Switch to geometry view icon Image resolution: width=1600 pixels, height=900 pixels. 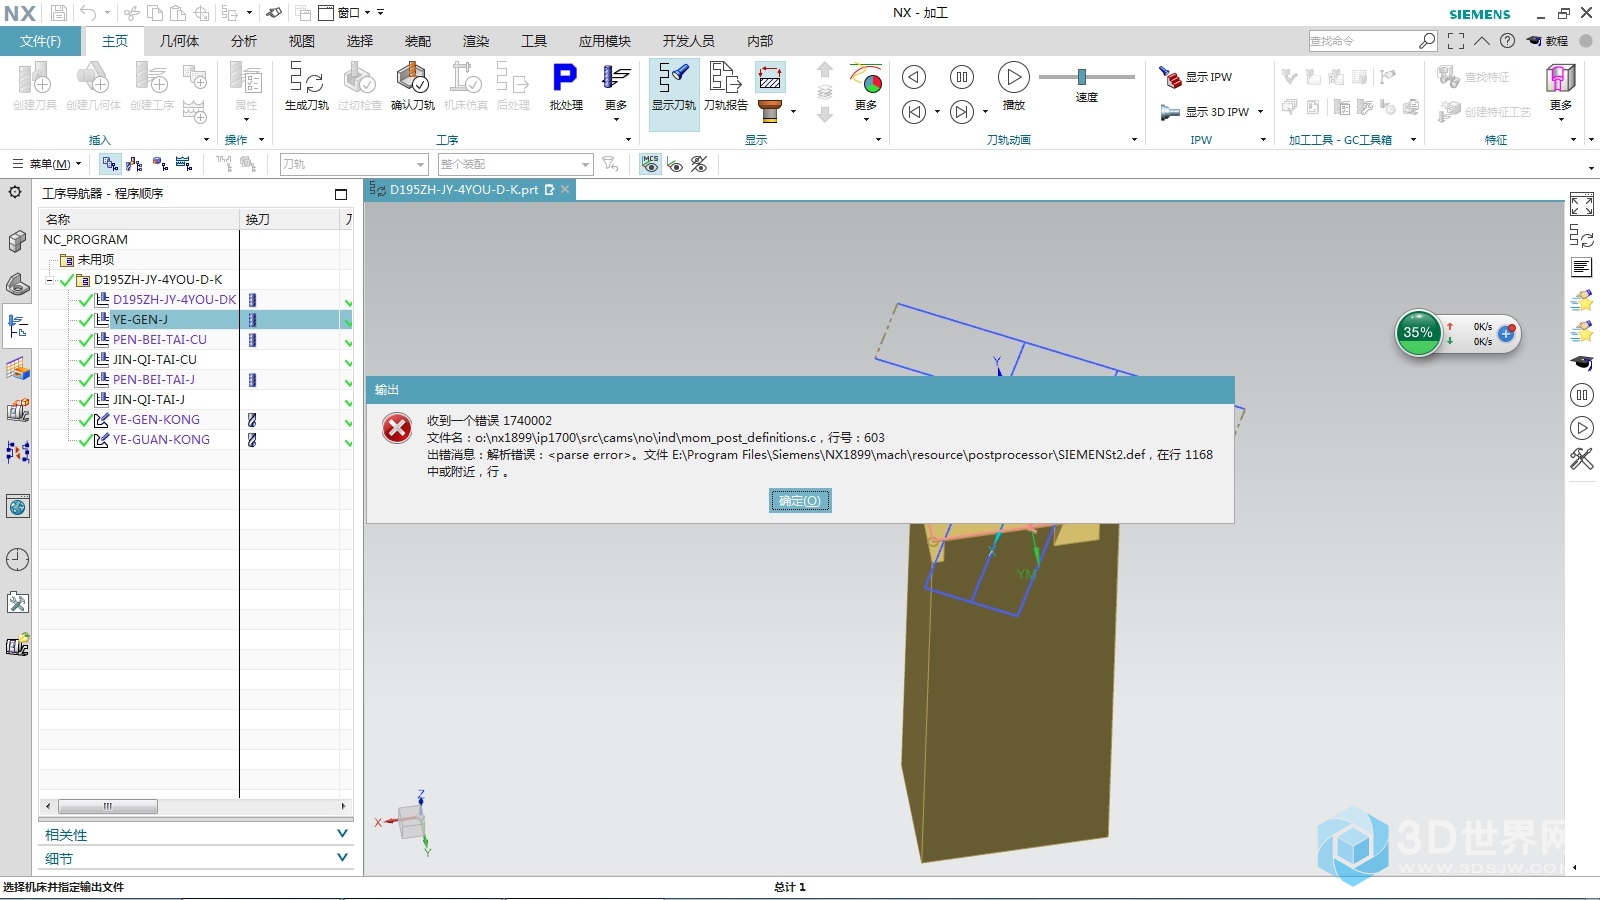pyautogui.click(x=159, y=164)
